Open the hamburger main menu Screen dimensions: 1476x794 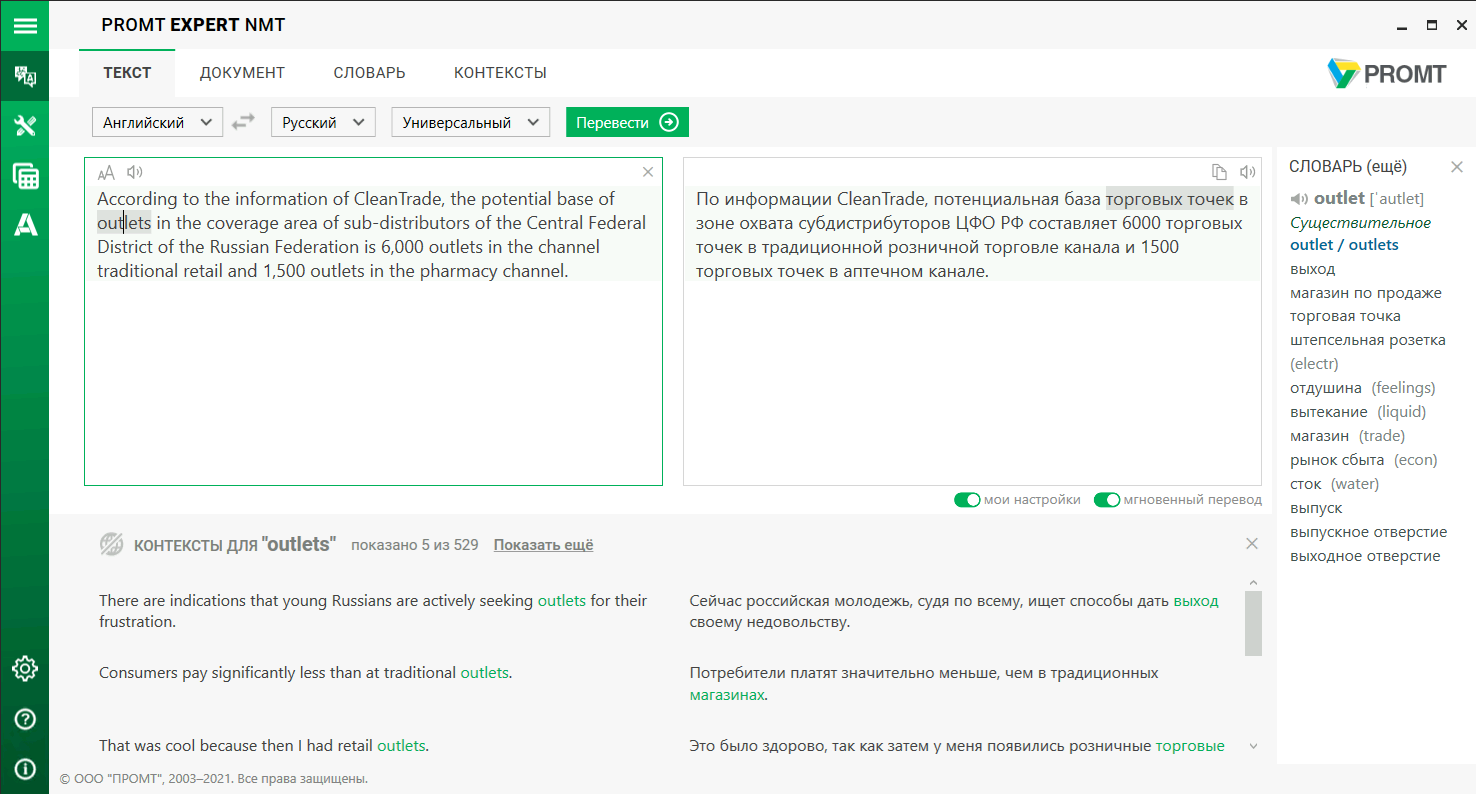click(x=24, y=25)
